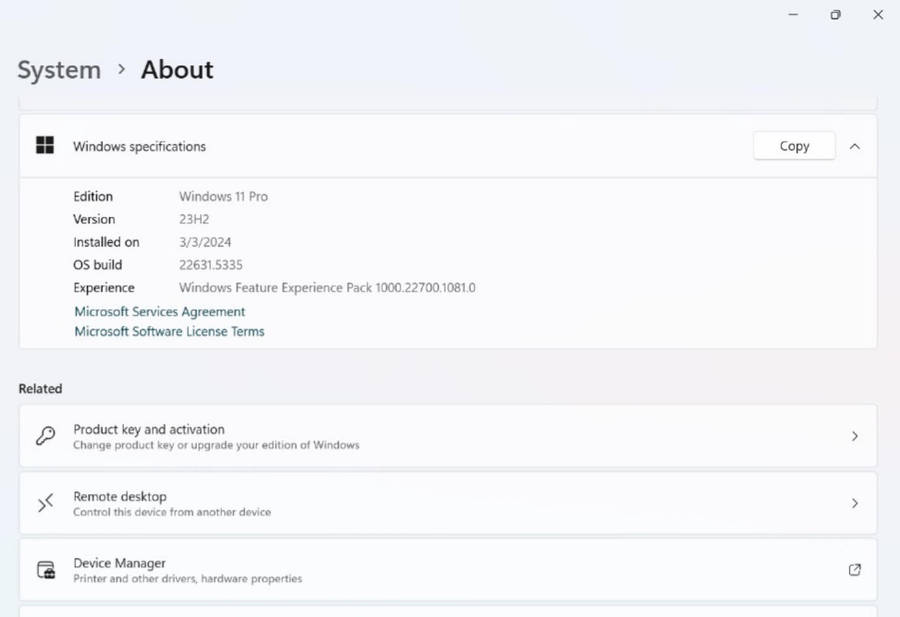The width and height of the screenshot is (900, 617).
Task: Click the About breadcrumb title
Action: (x=177, y=70)
